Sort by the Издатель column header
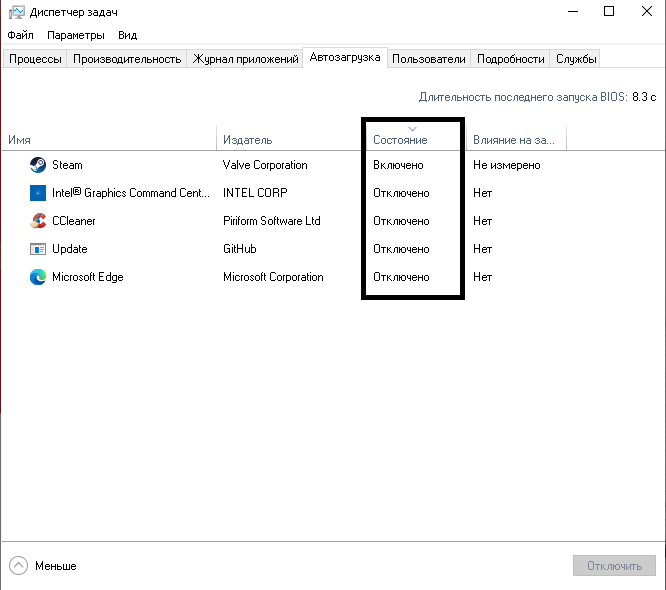The width and height of the screenshot is (666, 590). coord(248,140)
